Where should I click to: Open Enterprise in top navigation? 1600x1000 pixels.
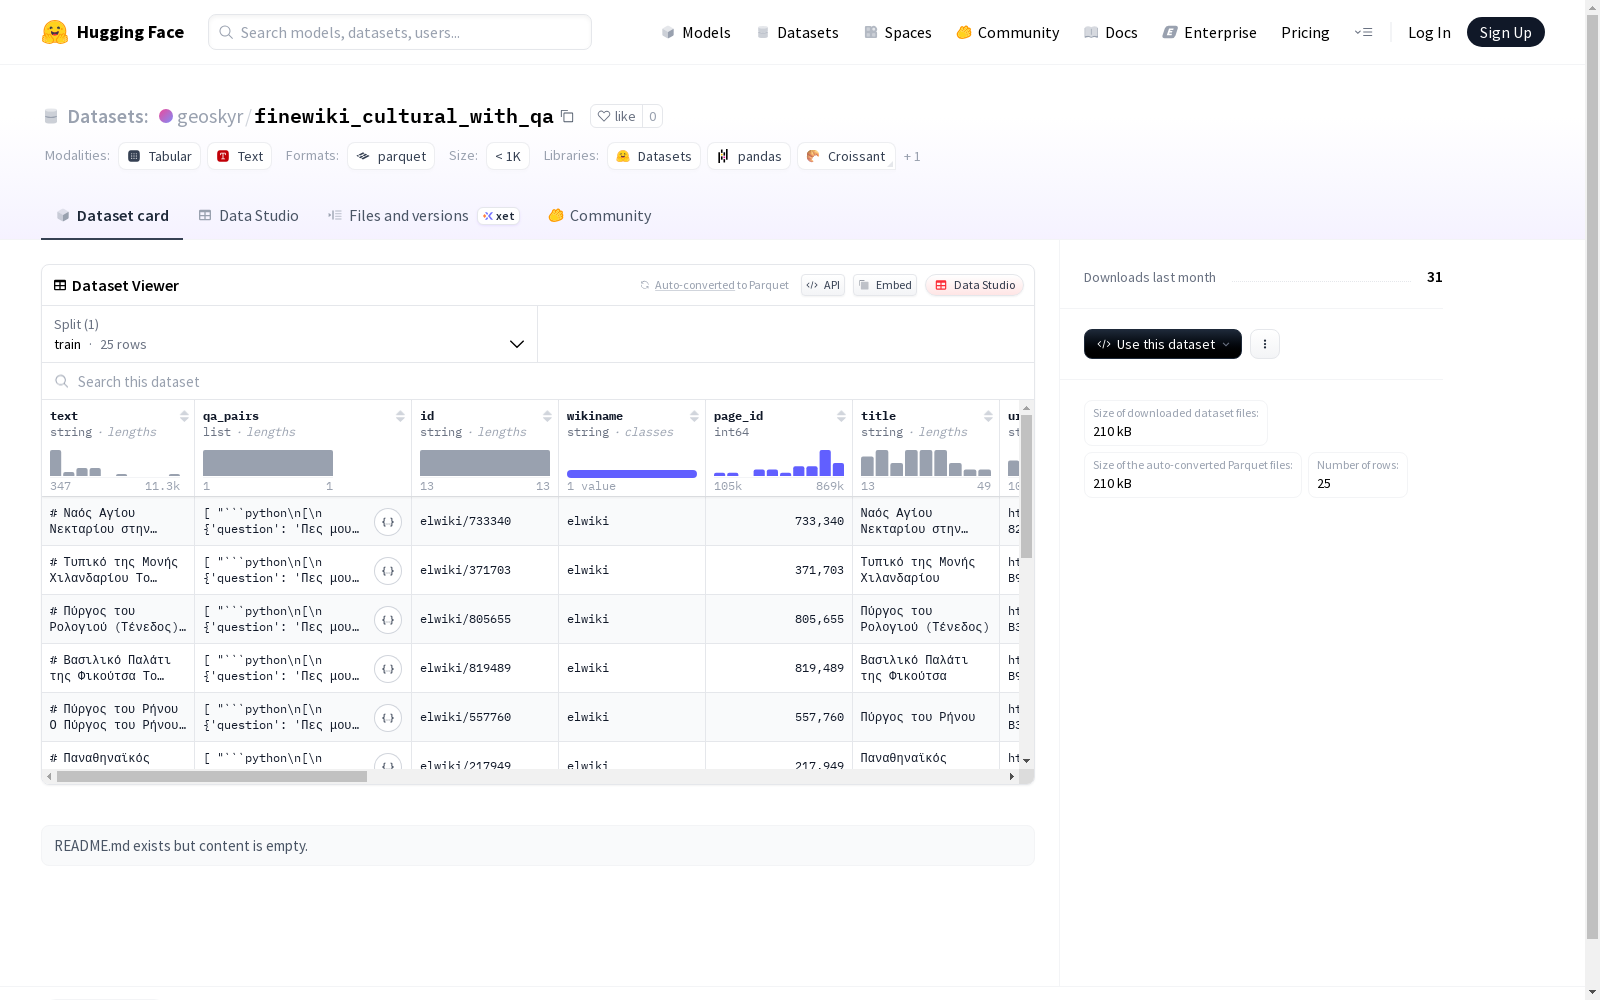[x=1210, y=32]
